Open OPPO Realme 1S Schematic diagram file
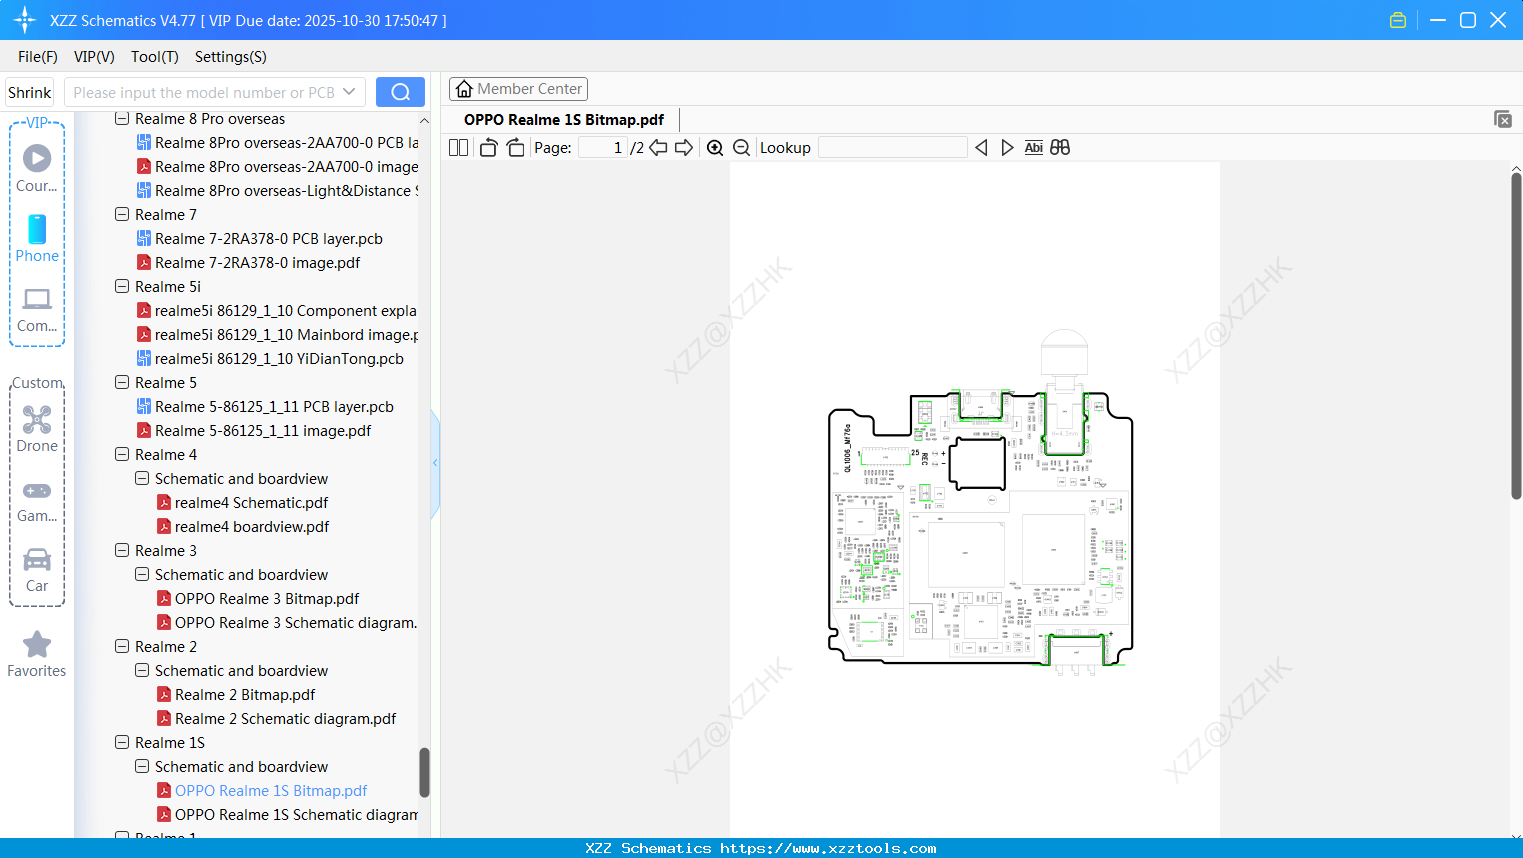The image size is (1523, 858). (287, 815)
